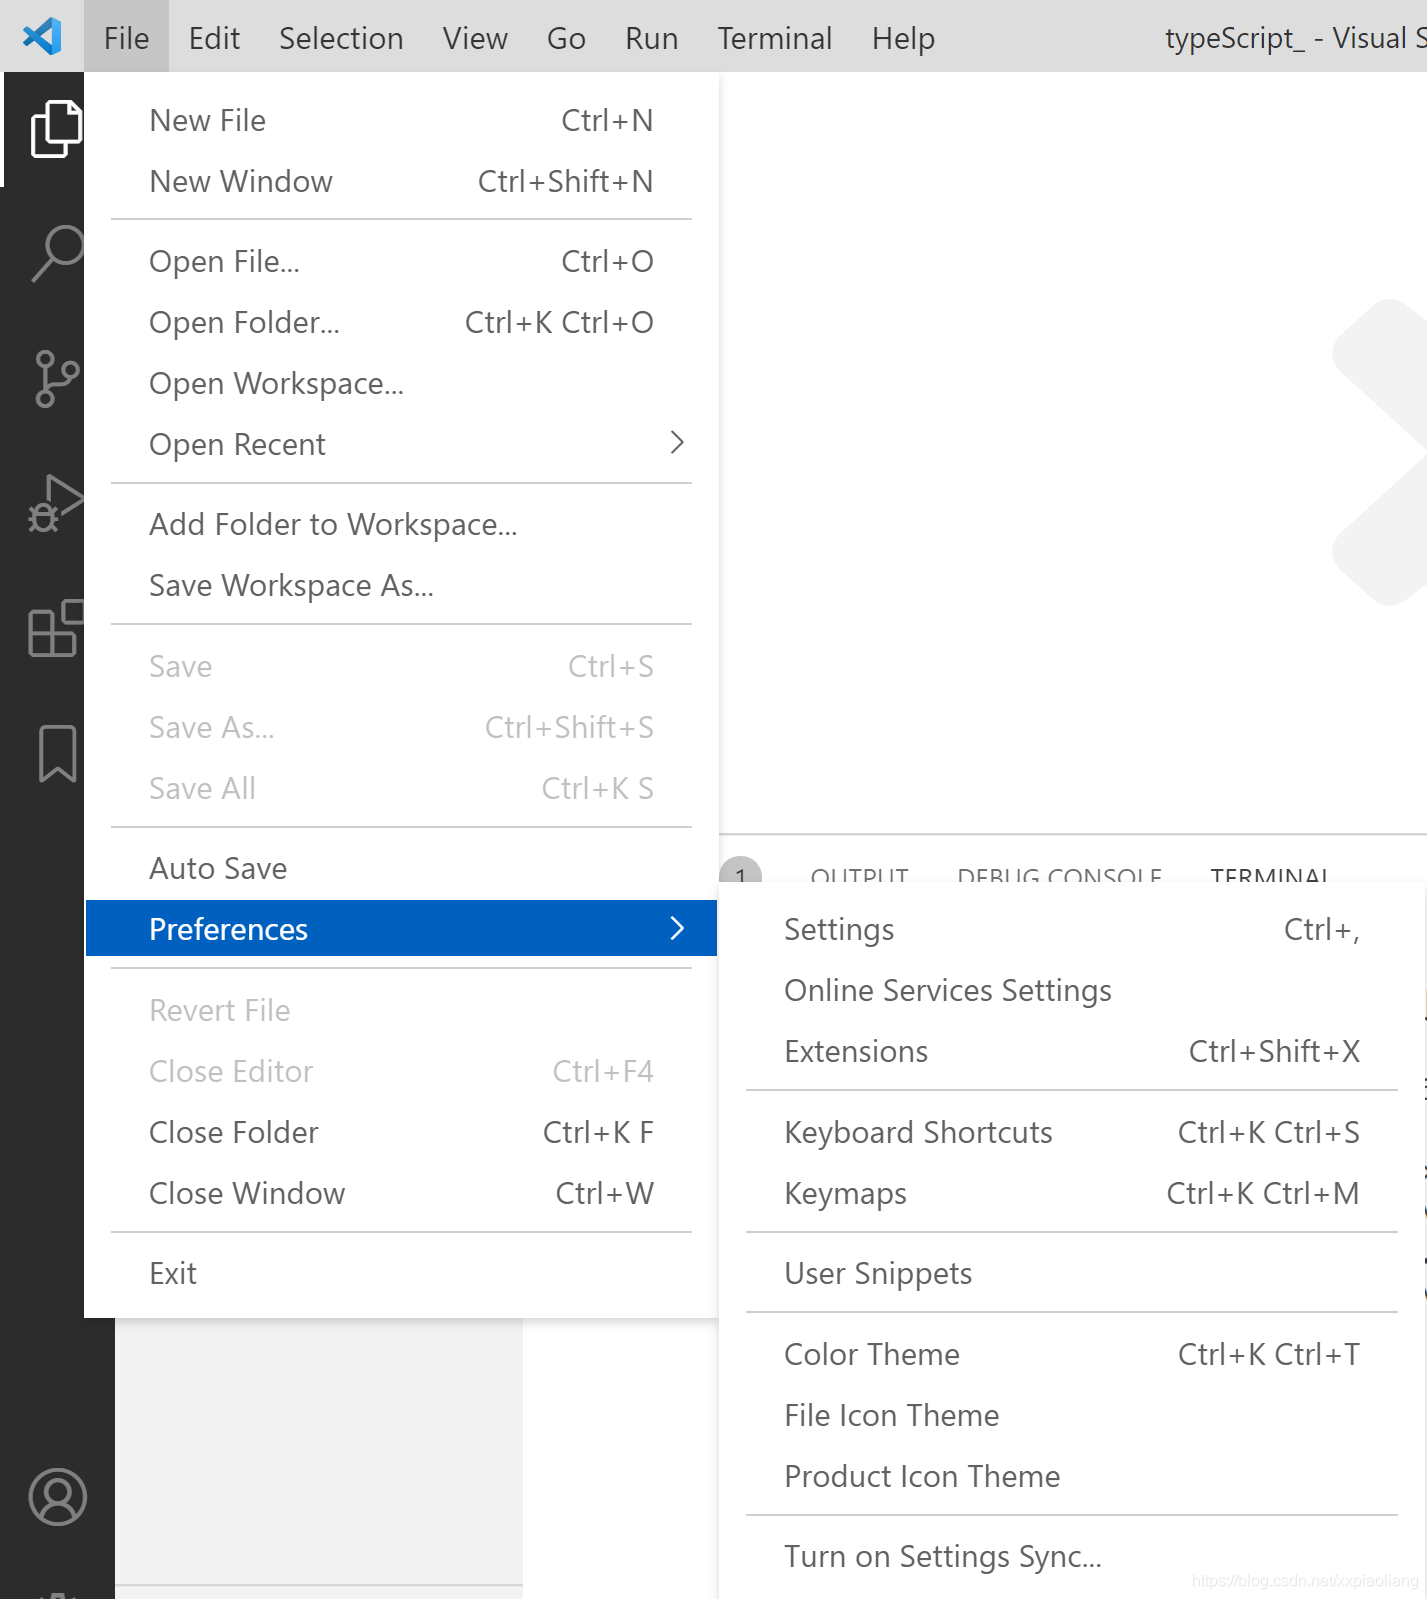
Task: Click the VS Code logo icon
Action: coord(42,37)
